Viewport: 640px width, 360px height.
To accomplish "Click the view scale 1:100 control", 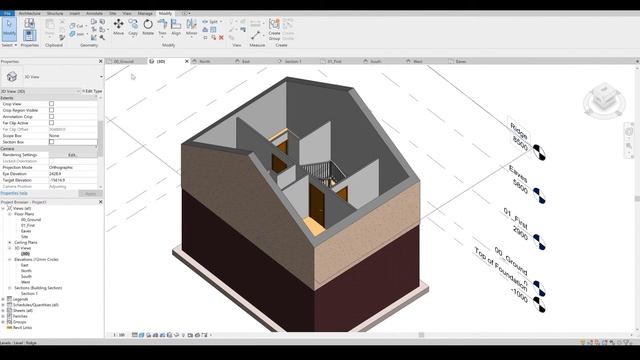I will click(119, 335).
